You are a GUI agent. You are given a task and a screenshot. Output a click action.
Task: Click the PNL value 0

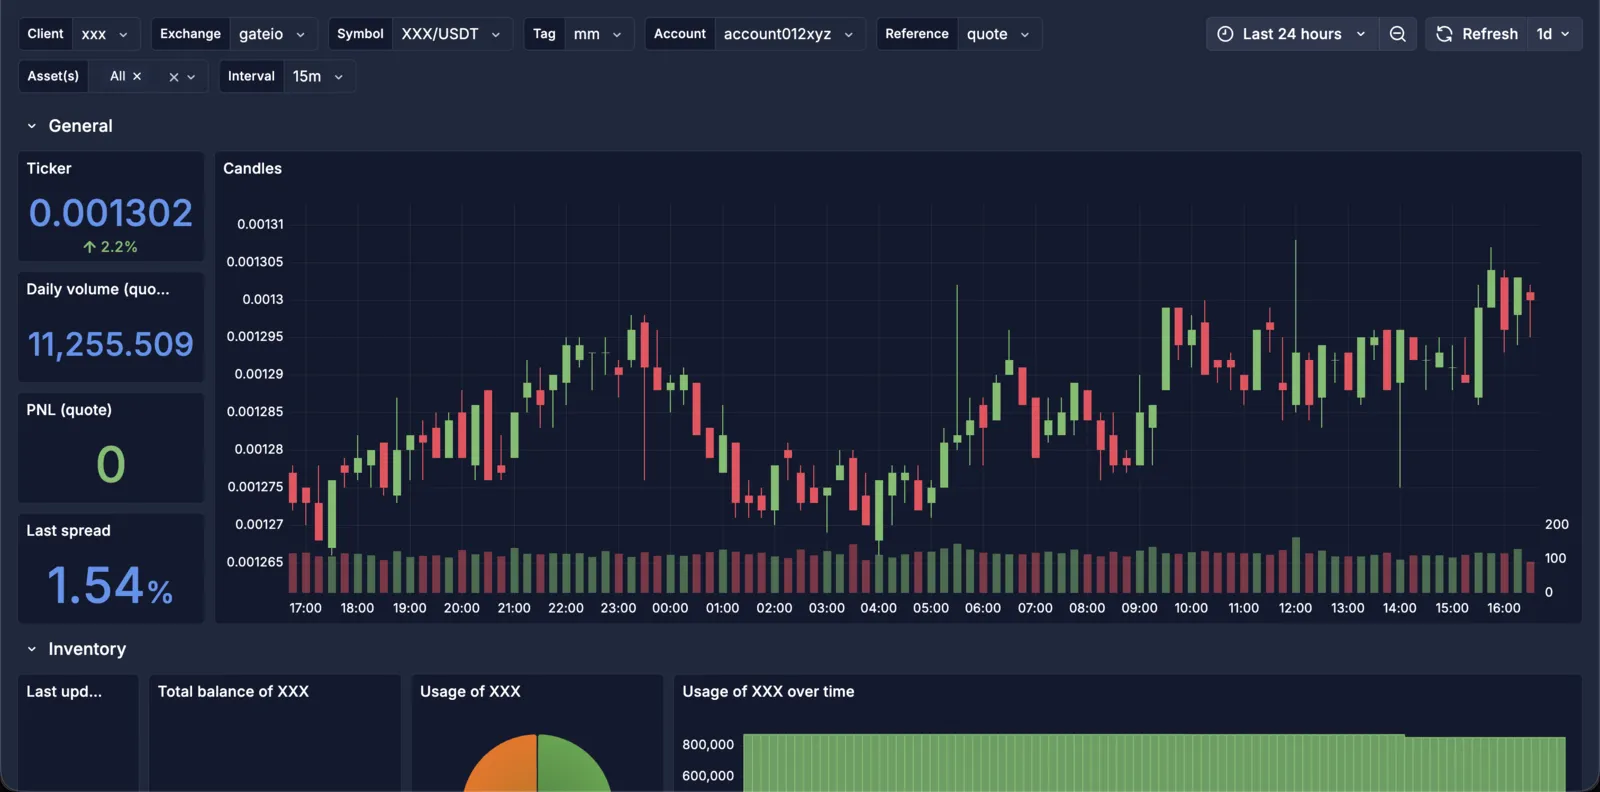pos(111,465)
